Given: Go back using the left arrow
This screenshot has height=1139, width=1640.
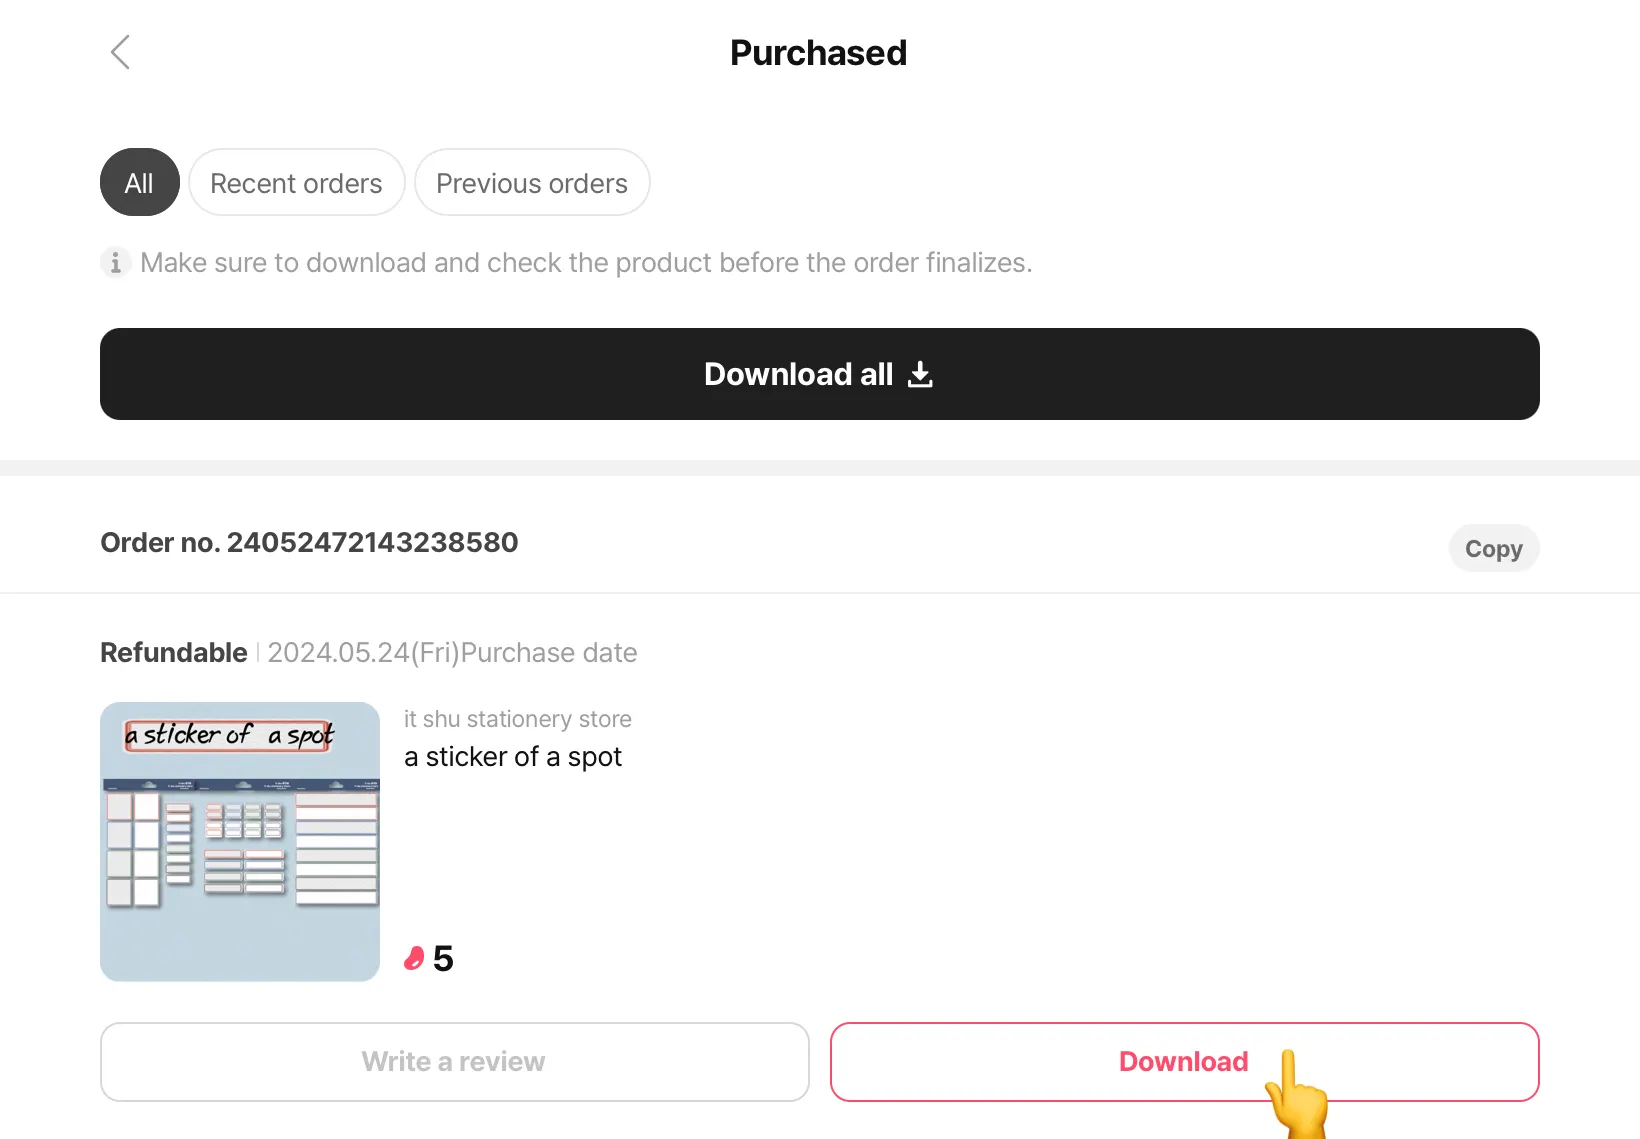Looking at the screenshot, I should tap(120, 52).
